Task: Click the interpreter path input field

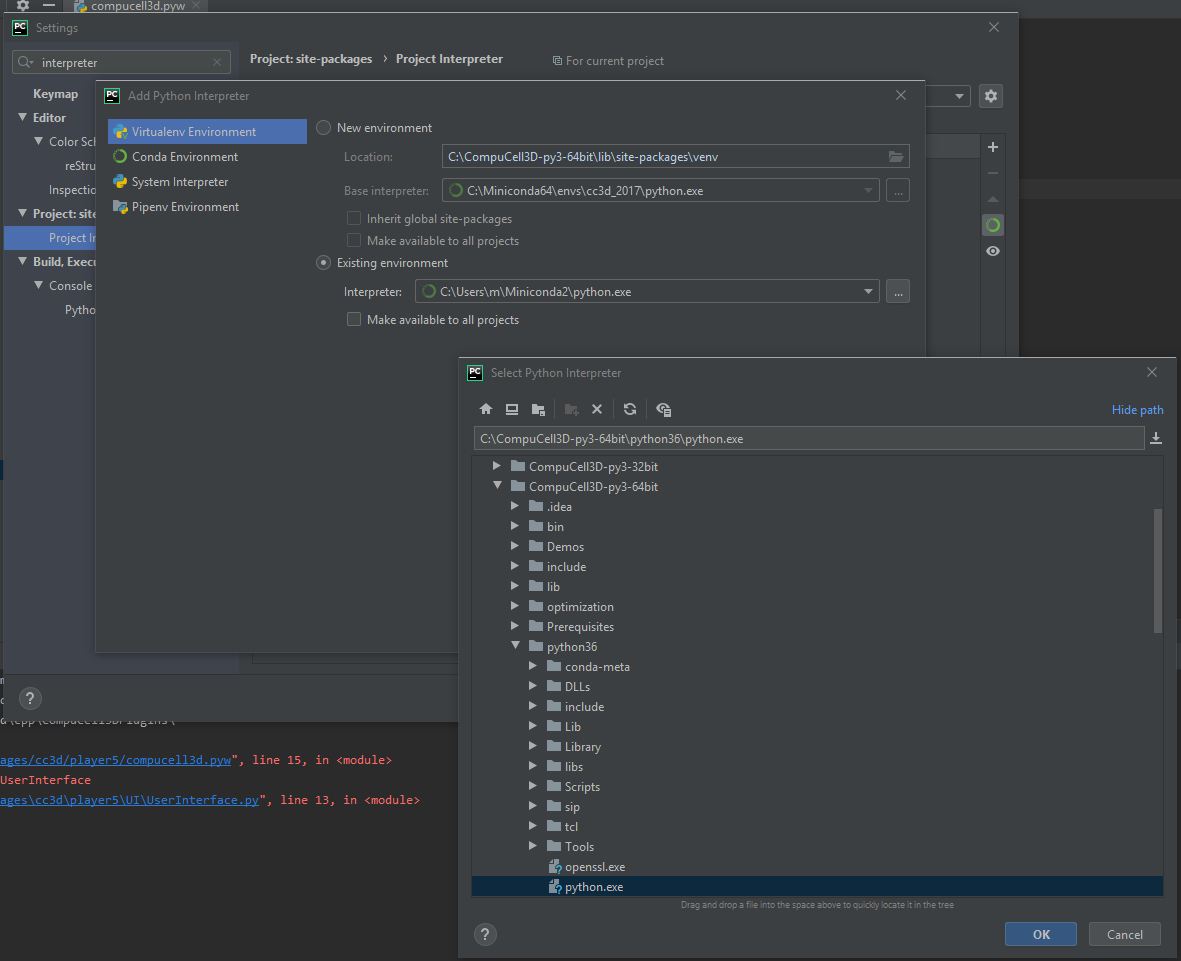Action: (809, 438)
